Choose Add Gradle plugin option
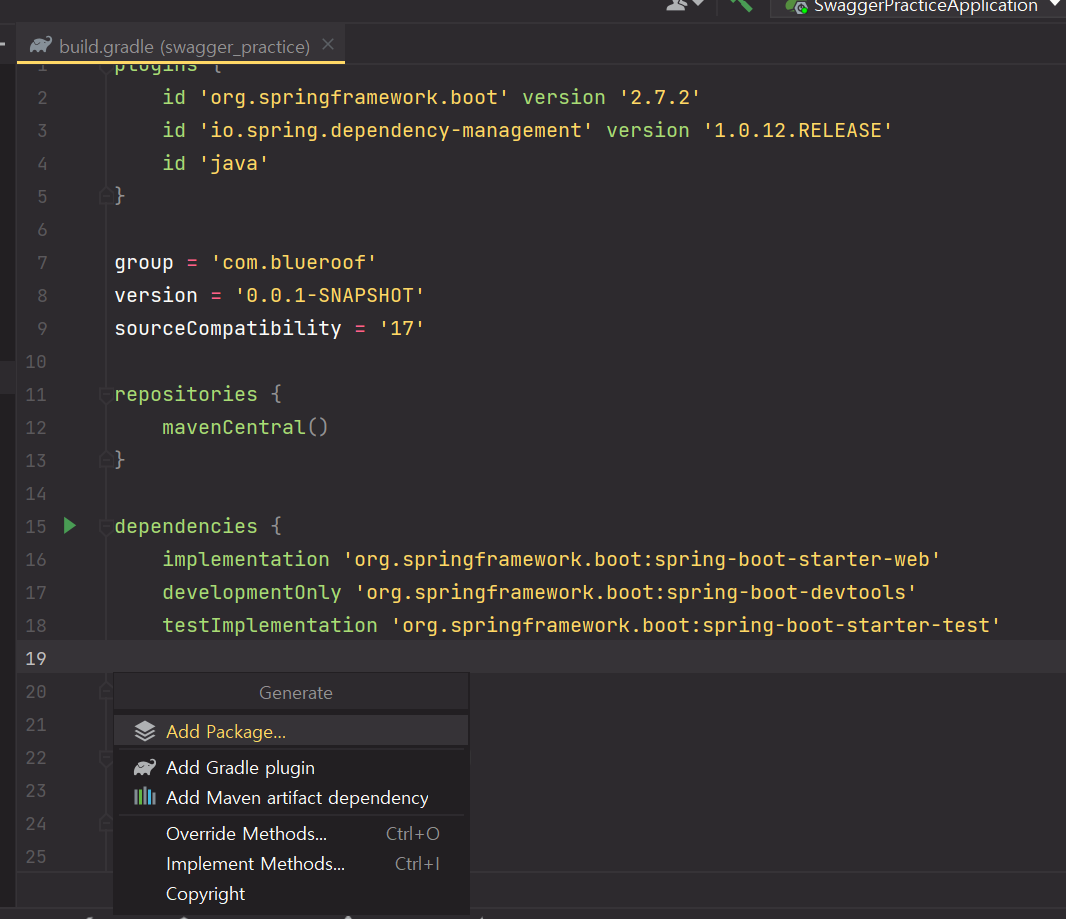Viewport: 1066px width, 919px height. point(240,767)
